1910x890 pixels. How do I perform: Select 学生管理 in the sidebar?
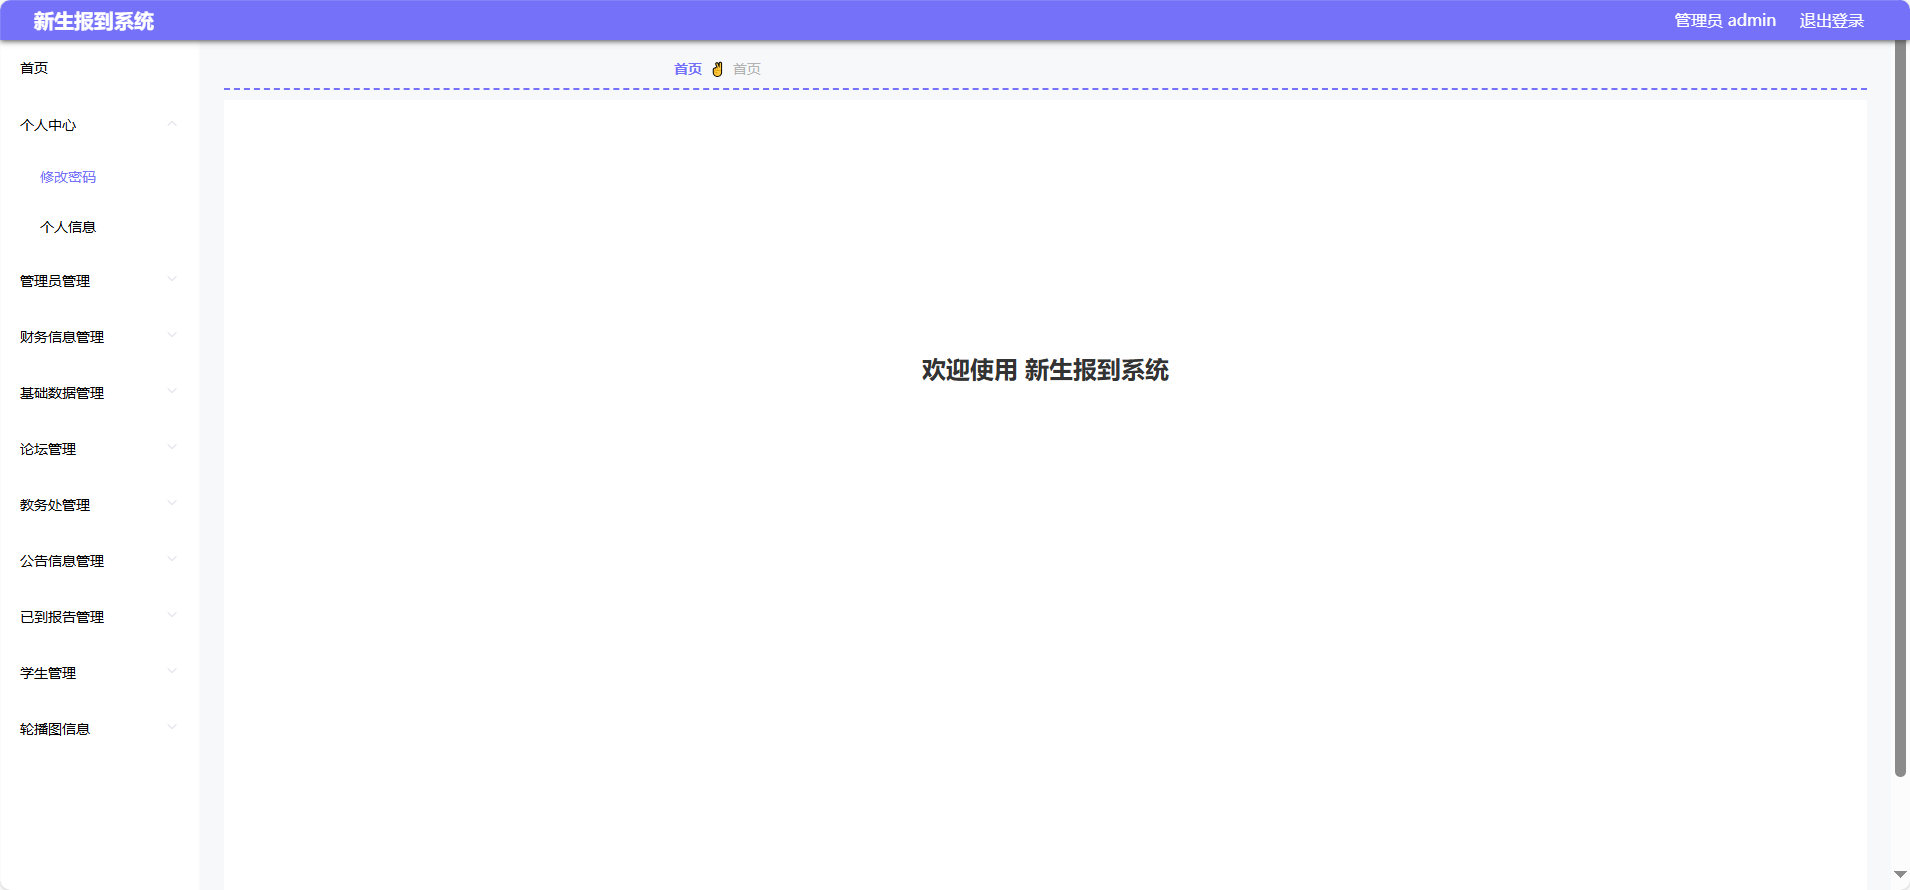pyautogui.click(x=48, y=673)
